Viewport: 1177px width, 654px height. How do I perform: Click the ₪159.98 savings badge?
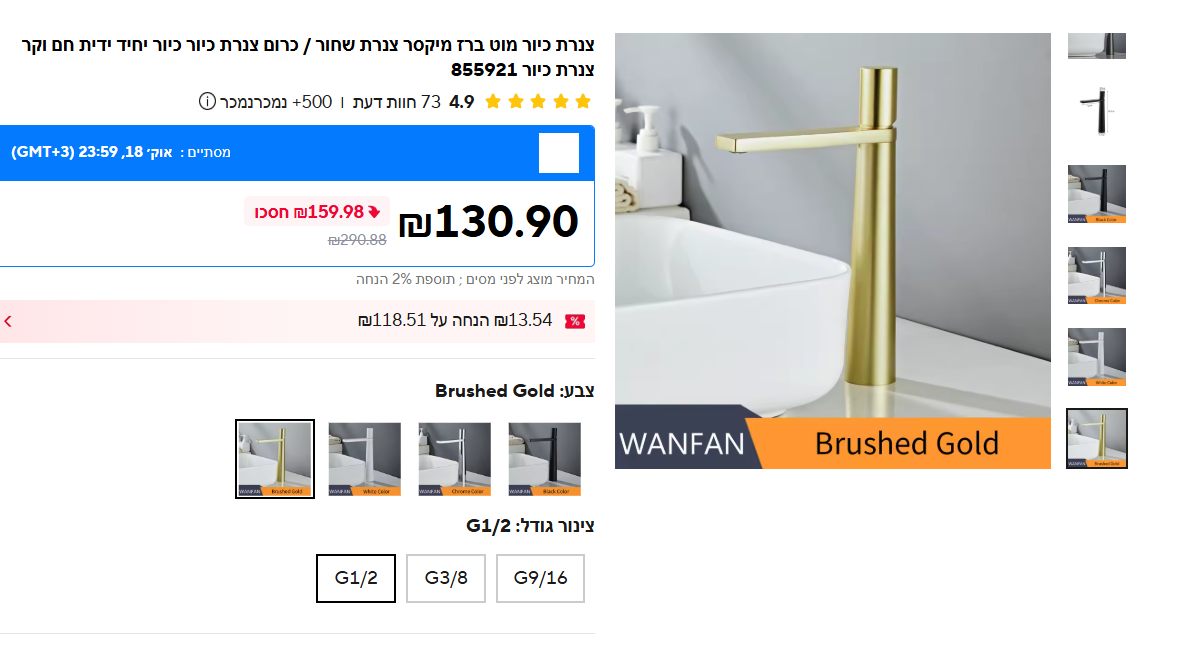(317, 212)
